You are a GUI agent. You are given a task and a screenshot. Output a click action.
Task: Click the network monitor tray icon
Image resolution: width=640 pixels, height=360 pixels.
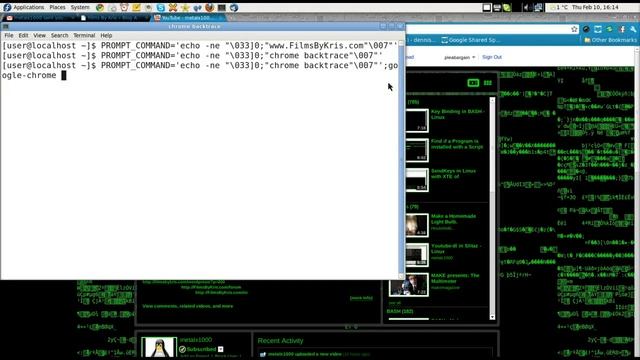[x=538, y=7]
